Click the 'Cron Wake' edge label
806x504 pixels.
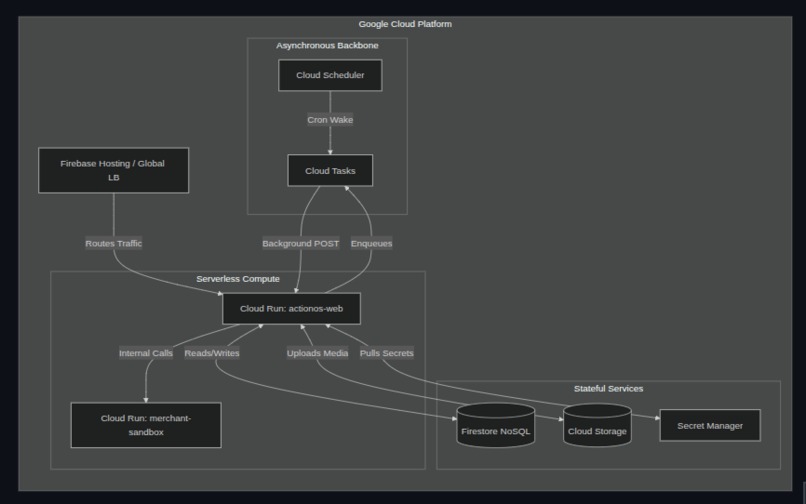click(330, 120)
